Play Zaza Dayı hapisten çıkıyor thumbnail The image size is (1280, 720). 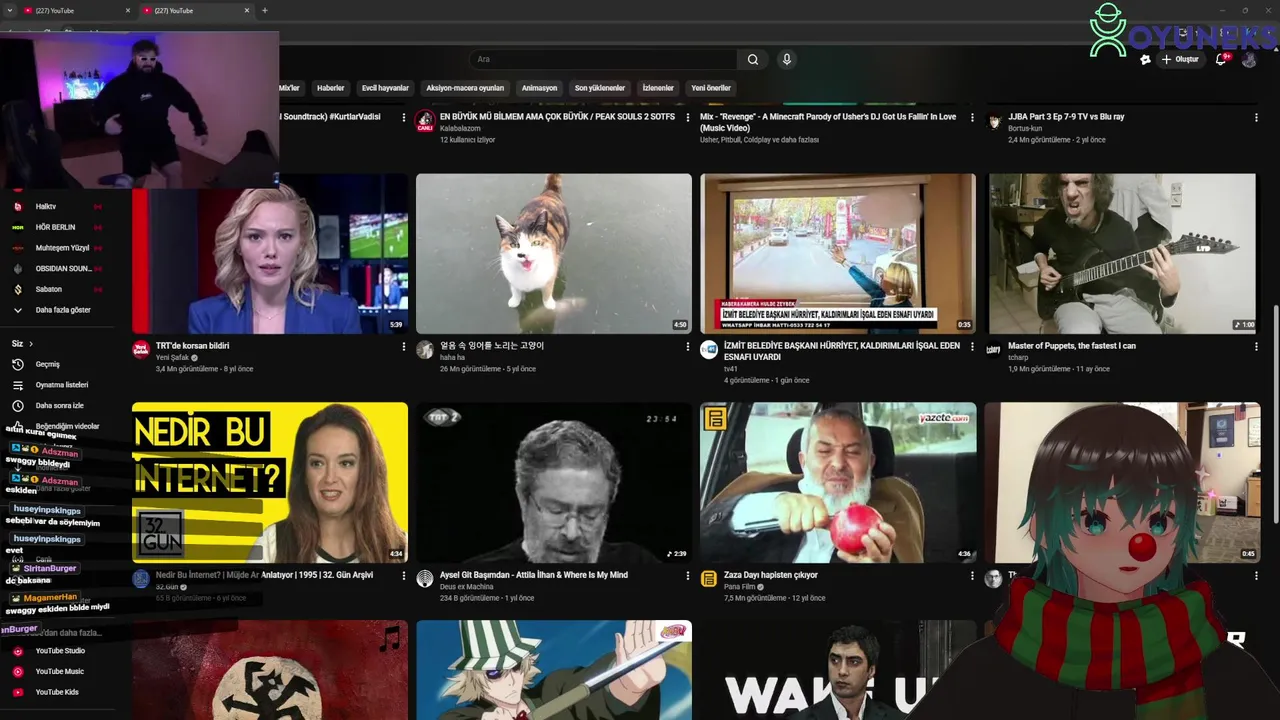coord(838,483)
